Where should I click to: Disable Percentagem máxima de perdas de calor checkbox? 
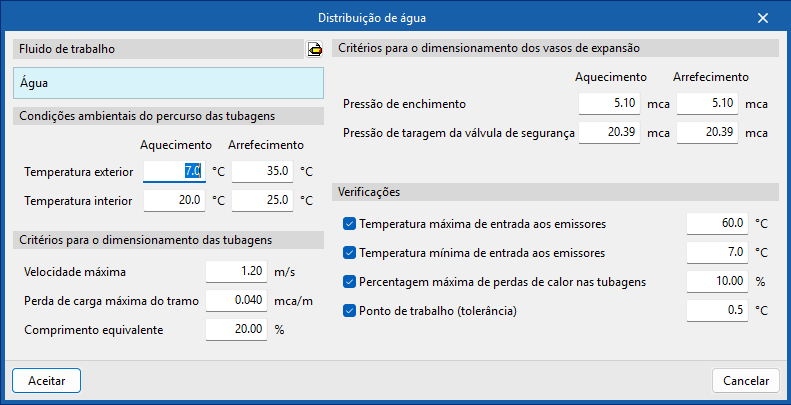click(349, 282)
